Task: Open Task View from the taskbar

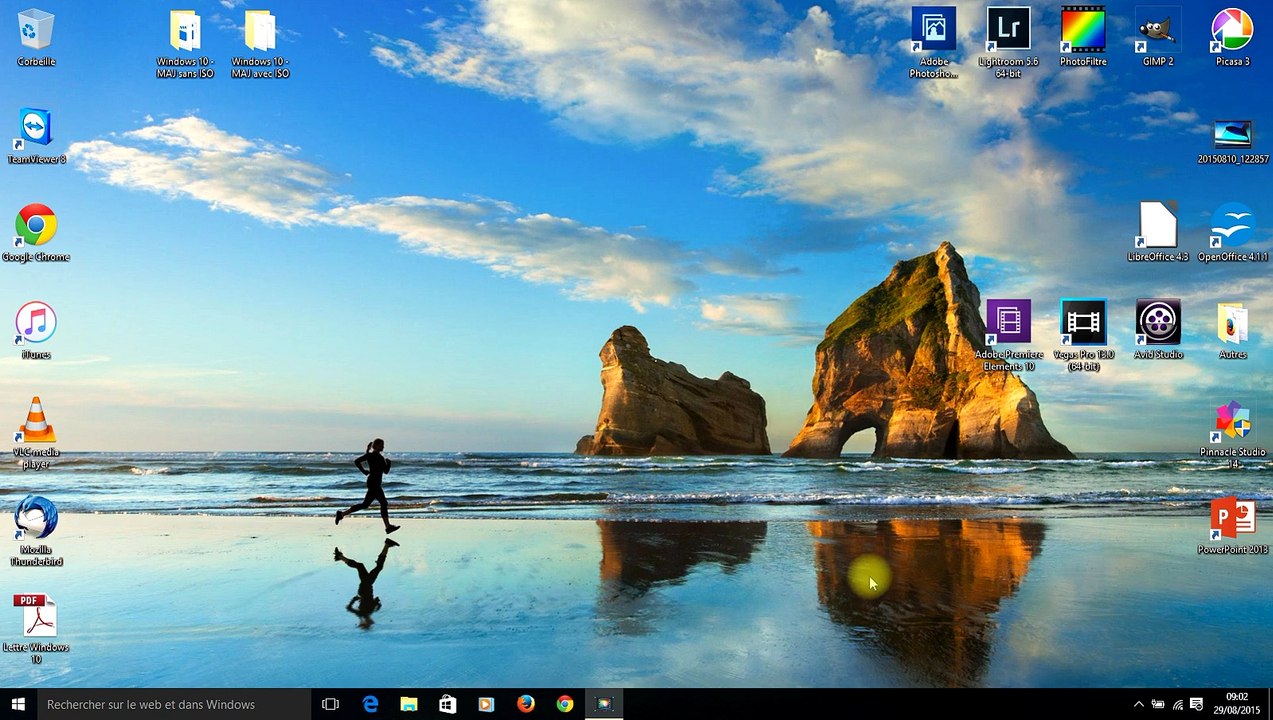Action: 330,704
